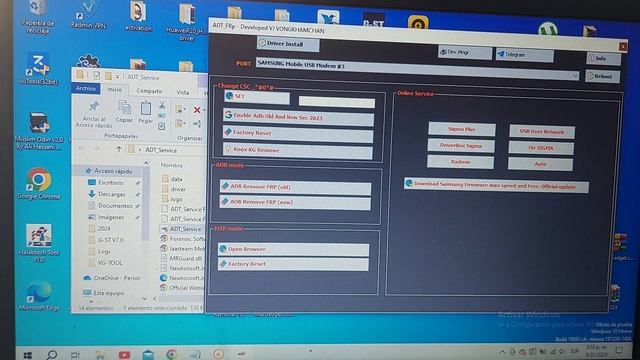Click the SET button under Change CSC
The image size is (640, 360).
click(x=257, y=97)
